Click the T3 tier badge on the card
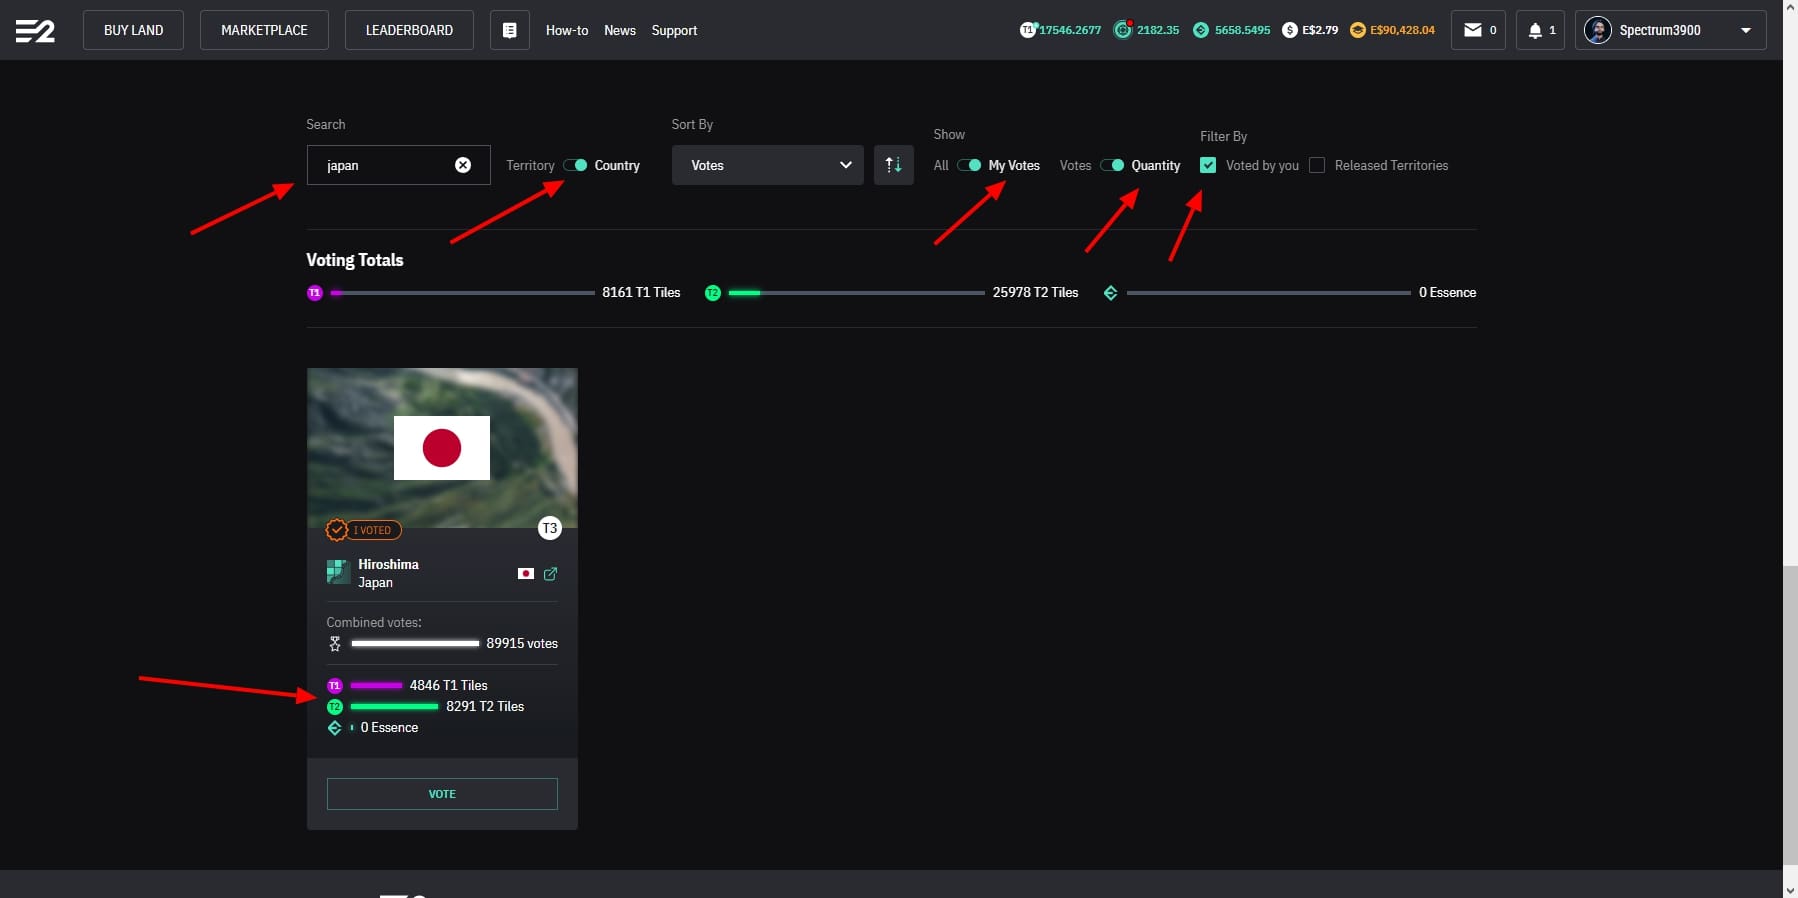Screen dimensions: 1798x898 click(x=549, y=528)
